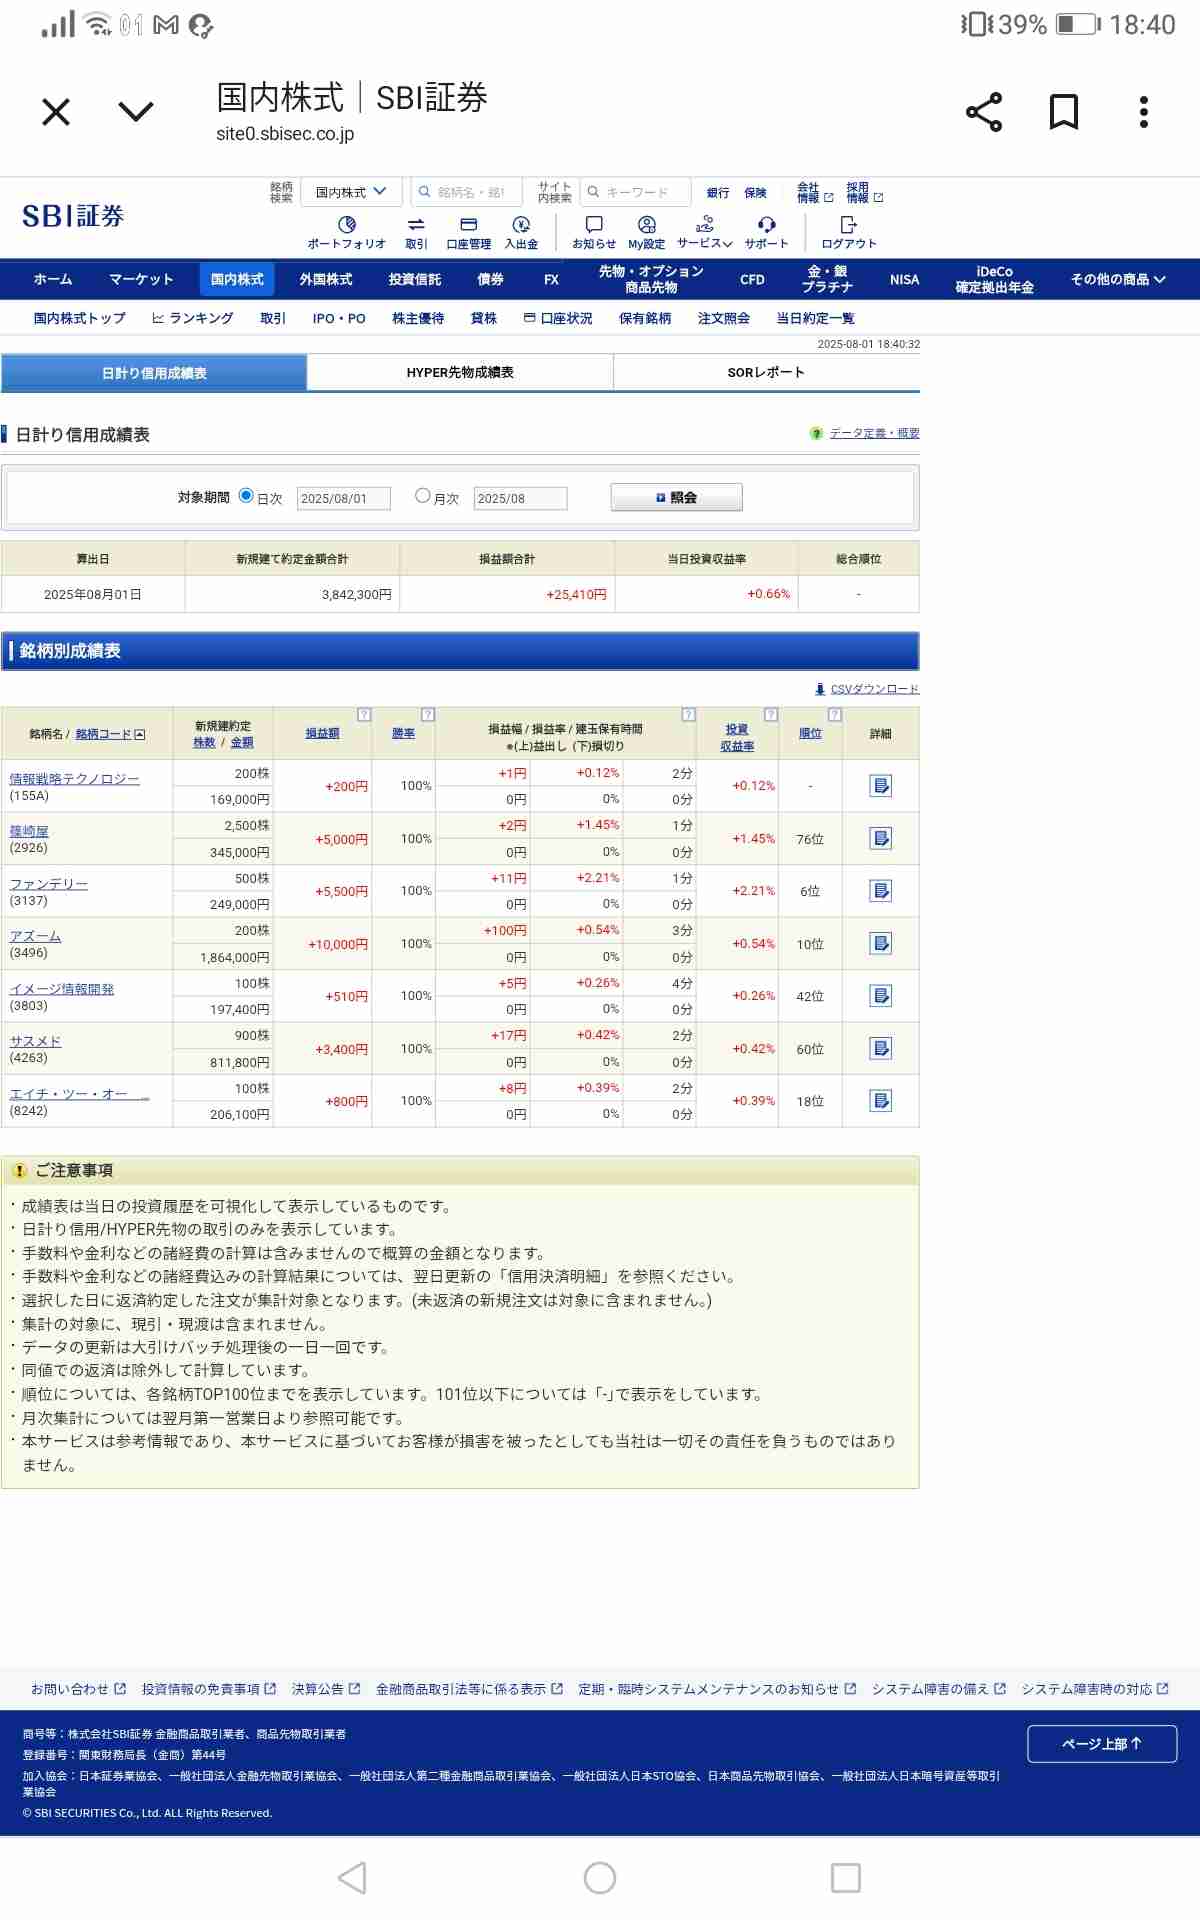This screenshot has height=1920, width=1200.
Task: Open the help icon above 損益額 column
Action: (364, 714)
